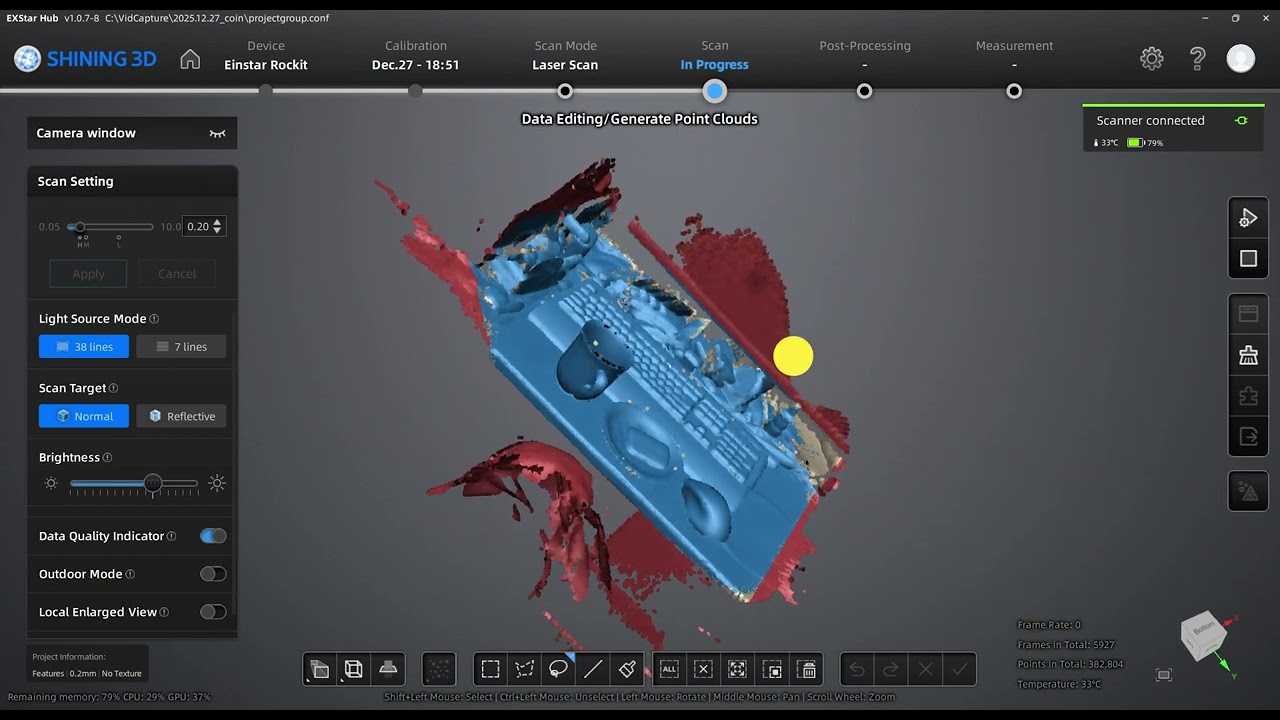Click the point display dots icon

pyautogui.click(x=439, y=669)
